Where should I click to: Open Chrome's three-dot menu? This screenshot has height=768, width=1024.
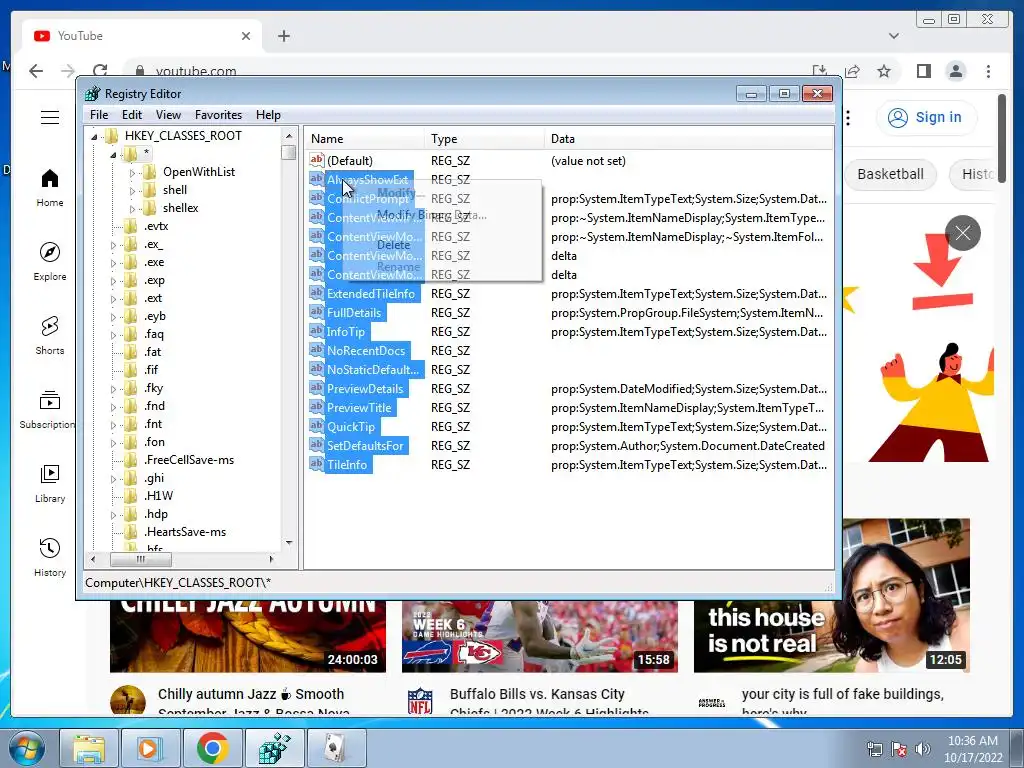pos(988,71)
